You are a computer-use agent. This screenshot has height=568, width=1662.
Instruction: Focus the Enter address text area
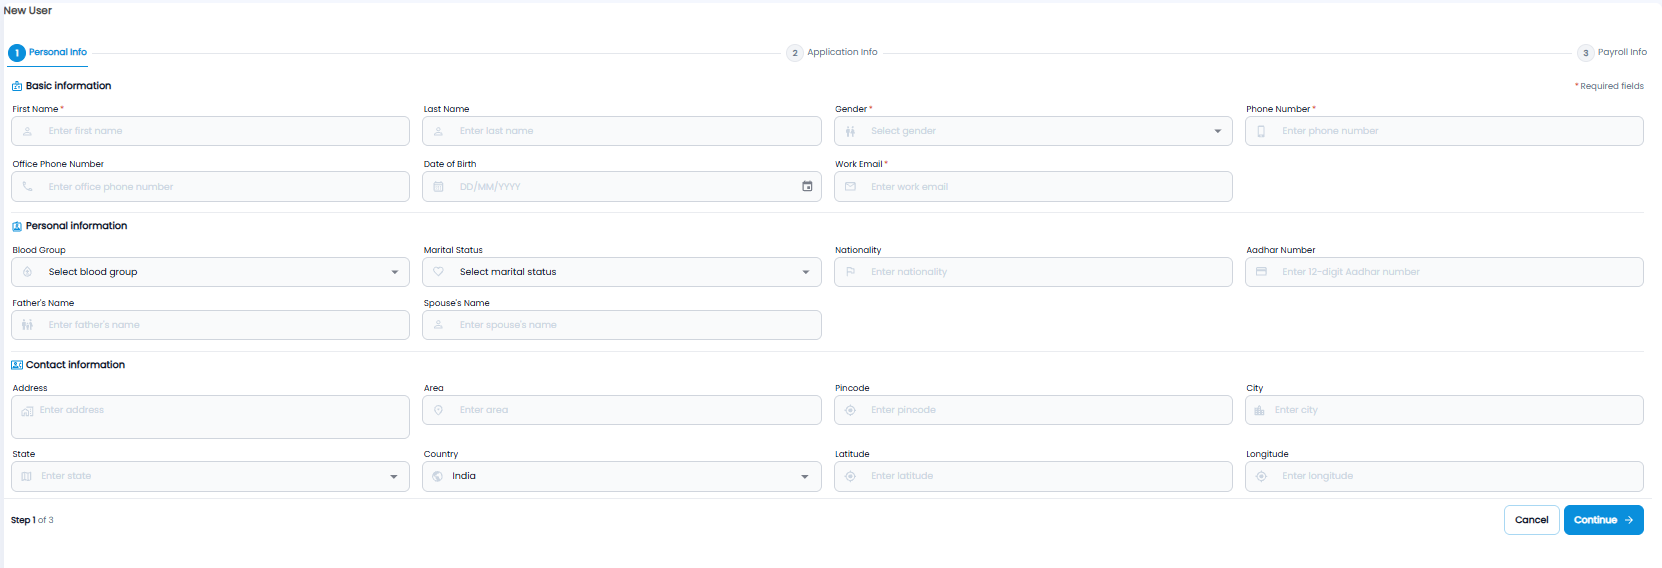click(x=210, y=417)
